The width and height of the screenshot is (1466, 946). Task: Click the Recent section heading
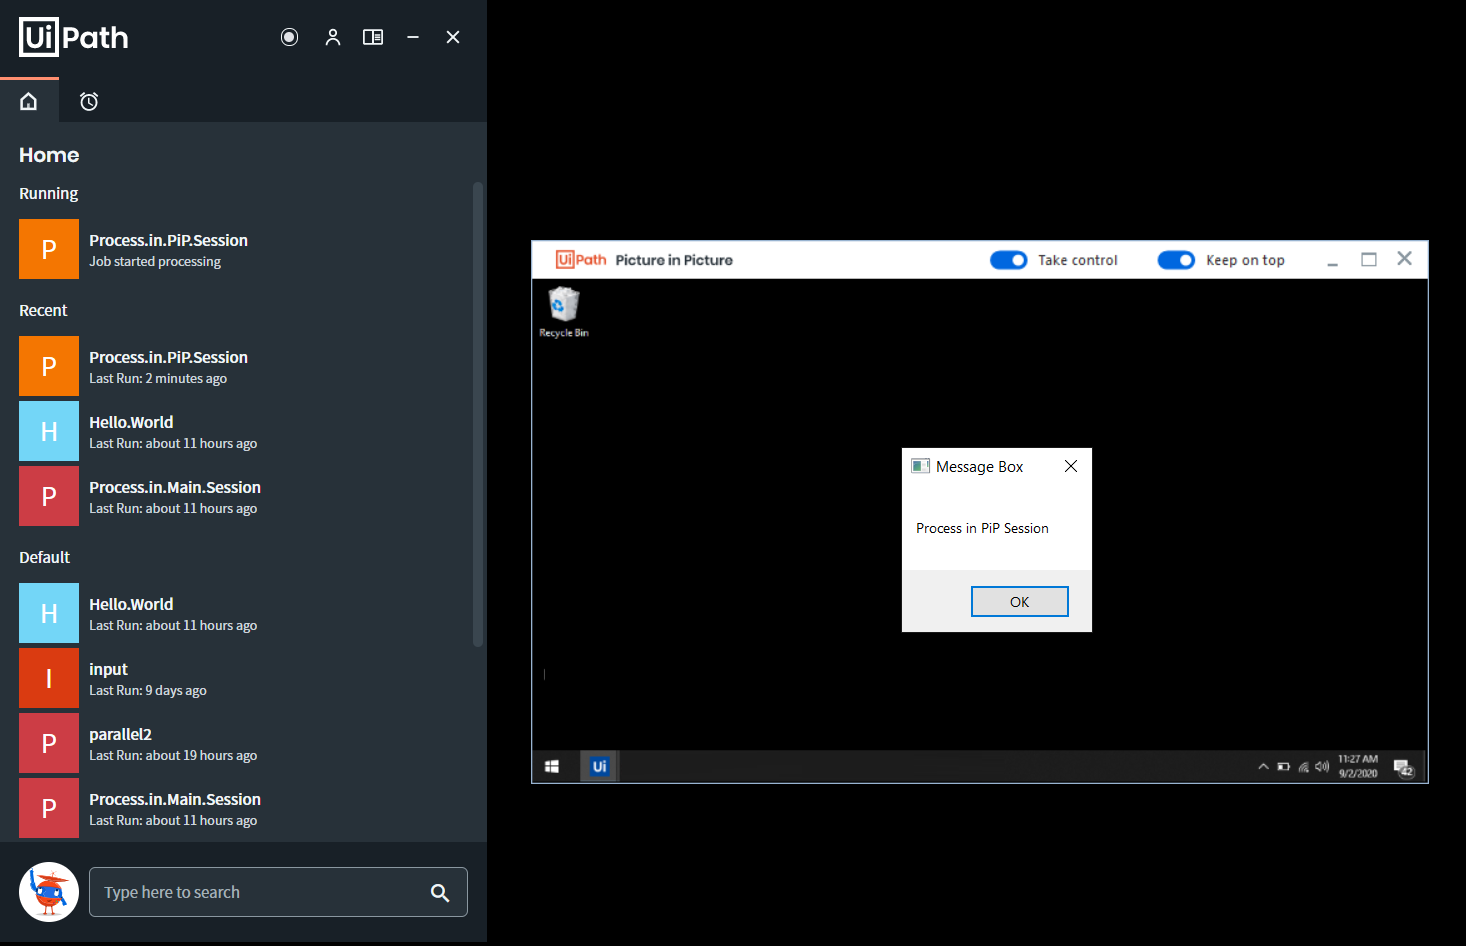coord(43,310)
